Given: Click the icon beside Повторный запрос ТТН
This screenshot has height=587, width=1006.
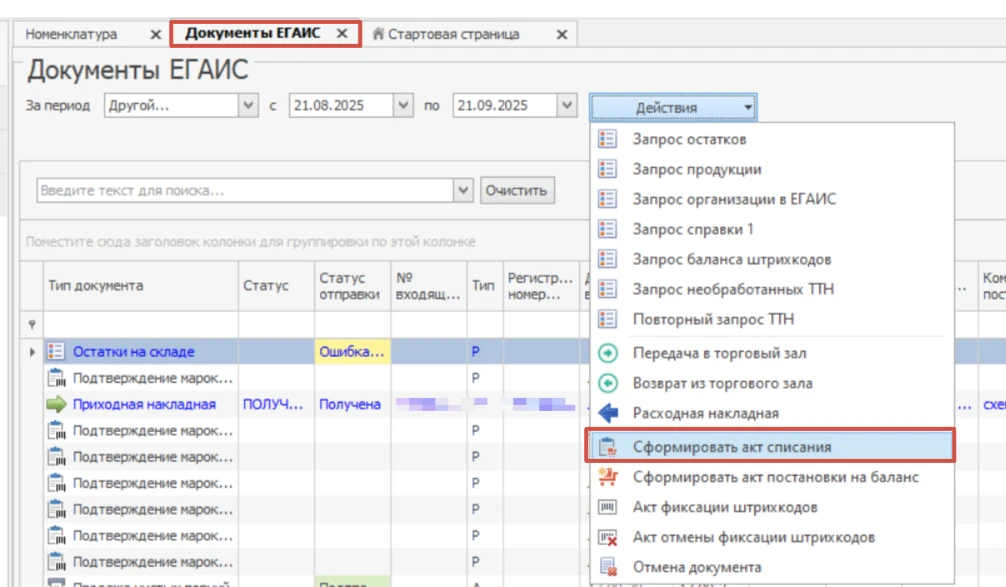Looking at the screenshot, I should point(607,319).
